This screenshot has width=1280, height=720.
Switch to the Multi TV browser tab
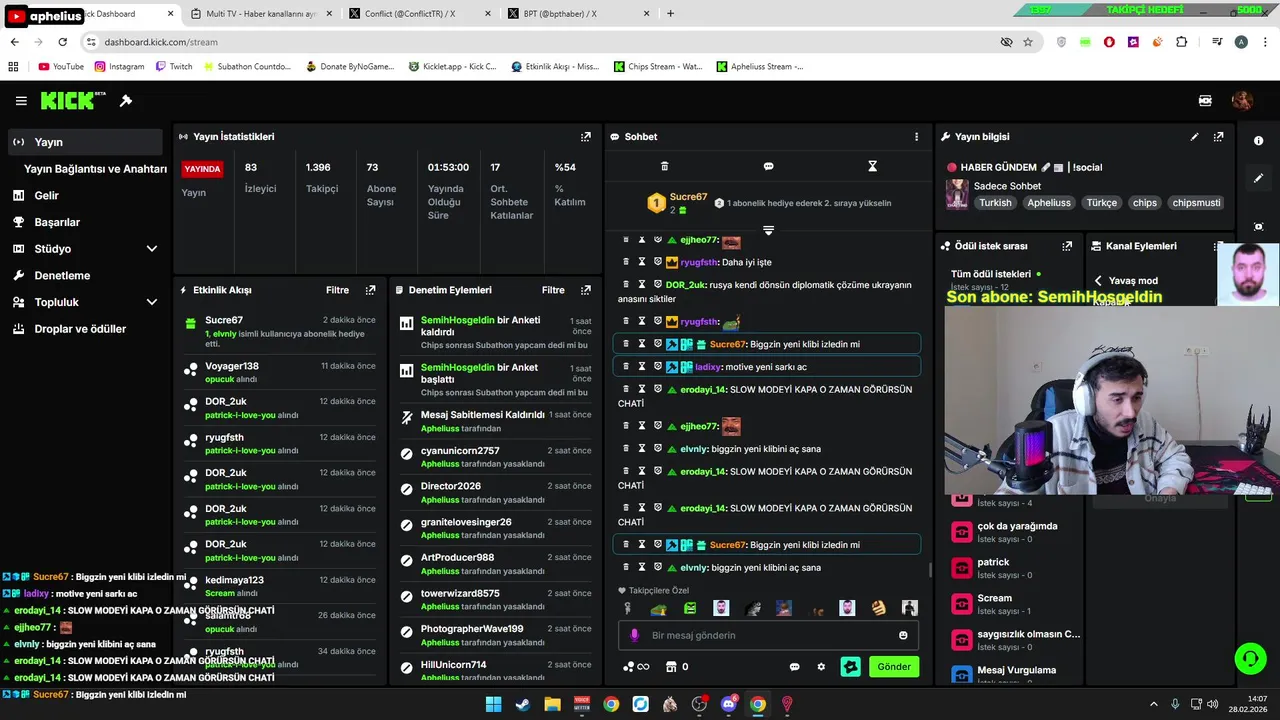[x=260, y=14]
